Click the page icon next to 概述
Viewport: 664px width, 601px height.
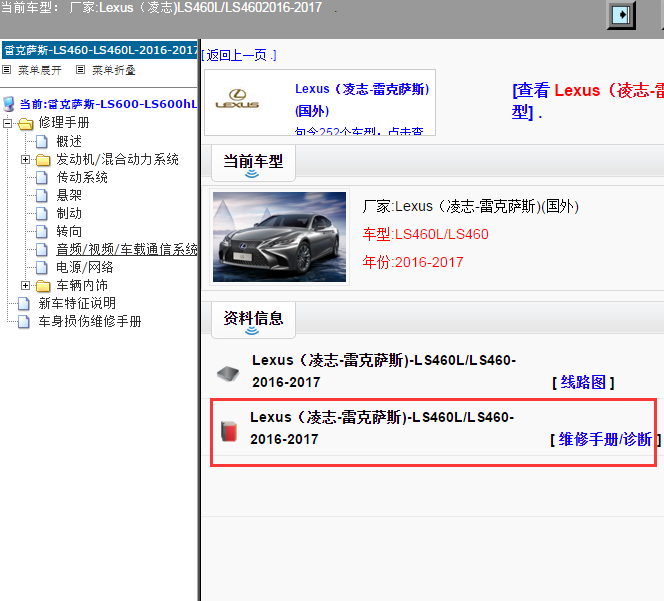tap(42, 141)
